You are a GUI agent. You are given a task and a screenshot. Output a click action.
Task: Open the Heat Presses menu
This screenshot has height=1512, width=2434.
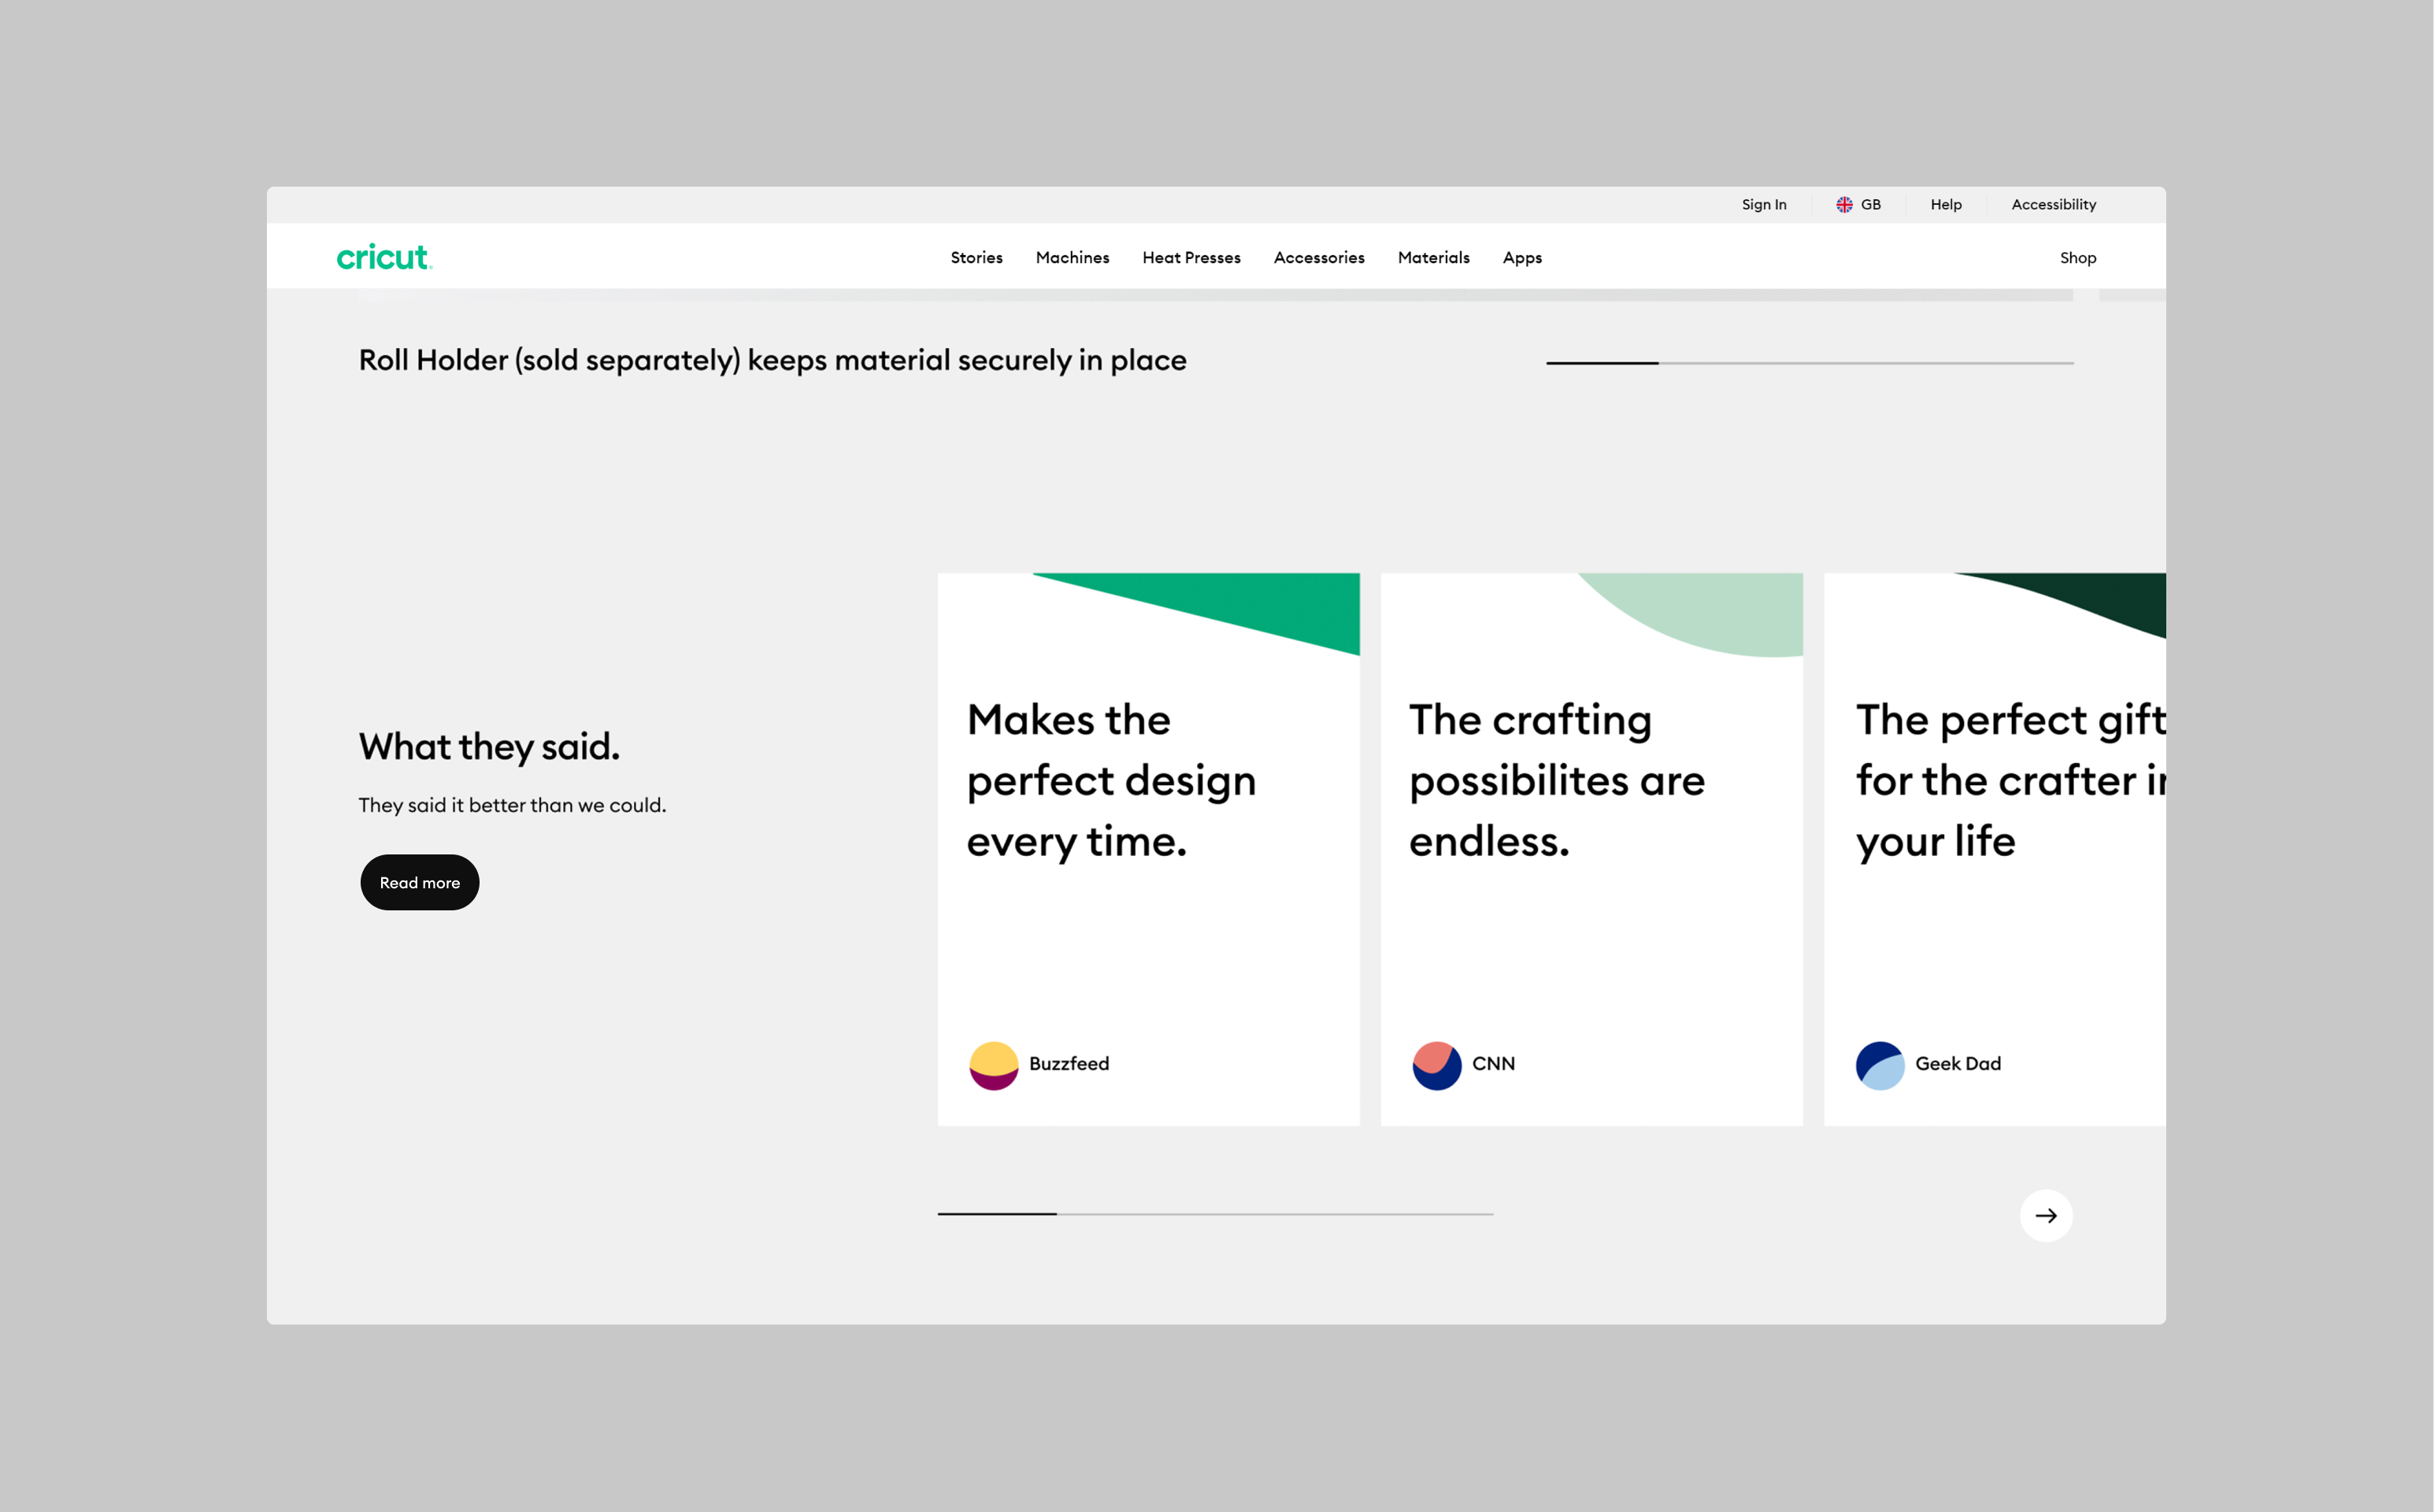tap(1191, 257)
